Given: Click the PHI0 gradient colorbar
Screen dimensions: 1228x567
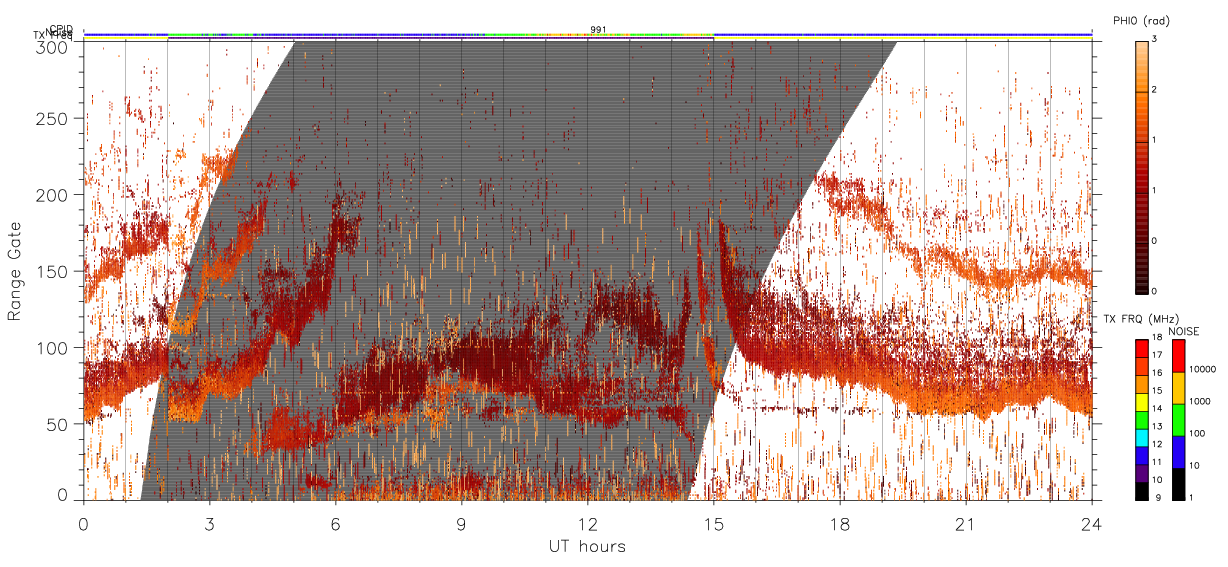Looking at the screenshot, I should tap(1142, 166).
